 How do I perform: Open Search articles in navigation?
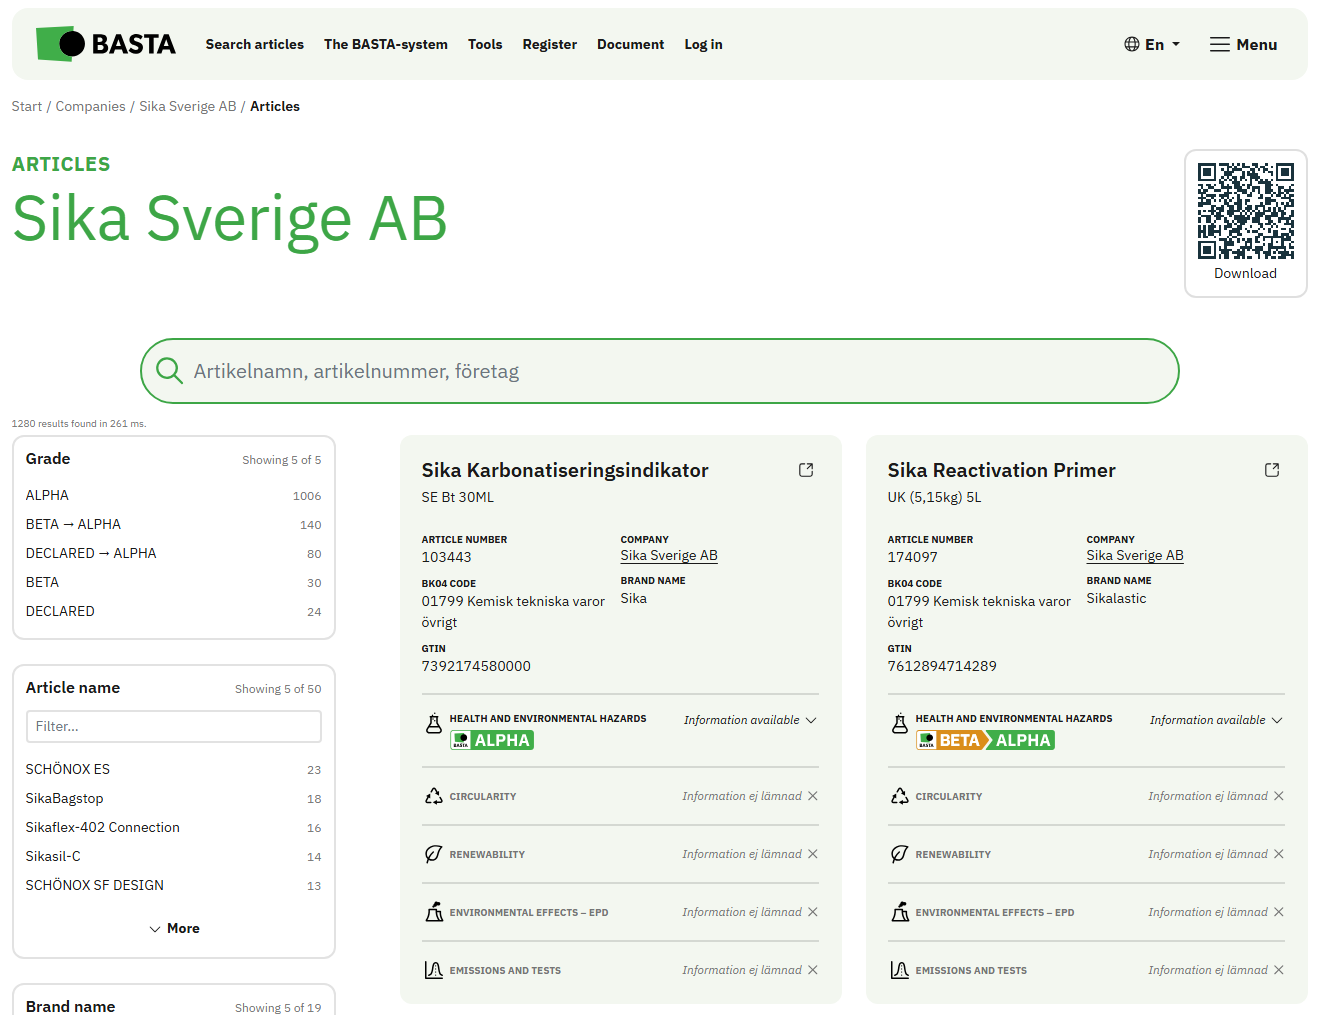pyautogui.click(x=254, y=44)
